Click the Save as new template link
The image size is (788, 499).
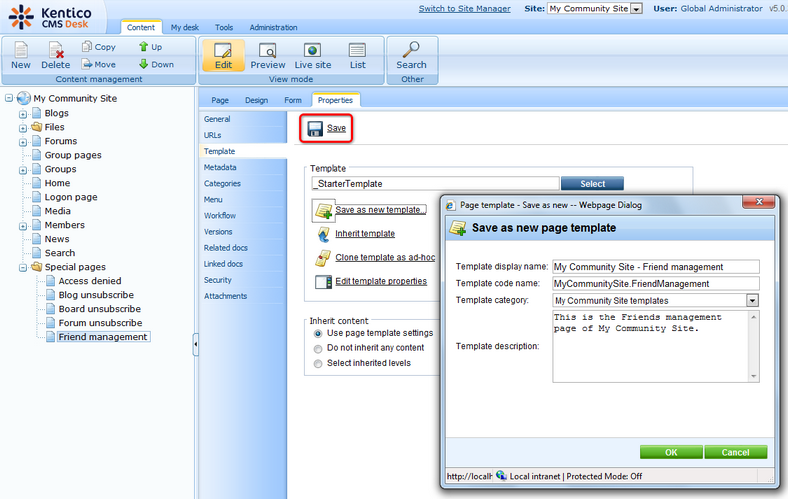click(x=380, y=210)
